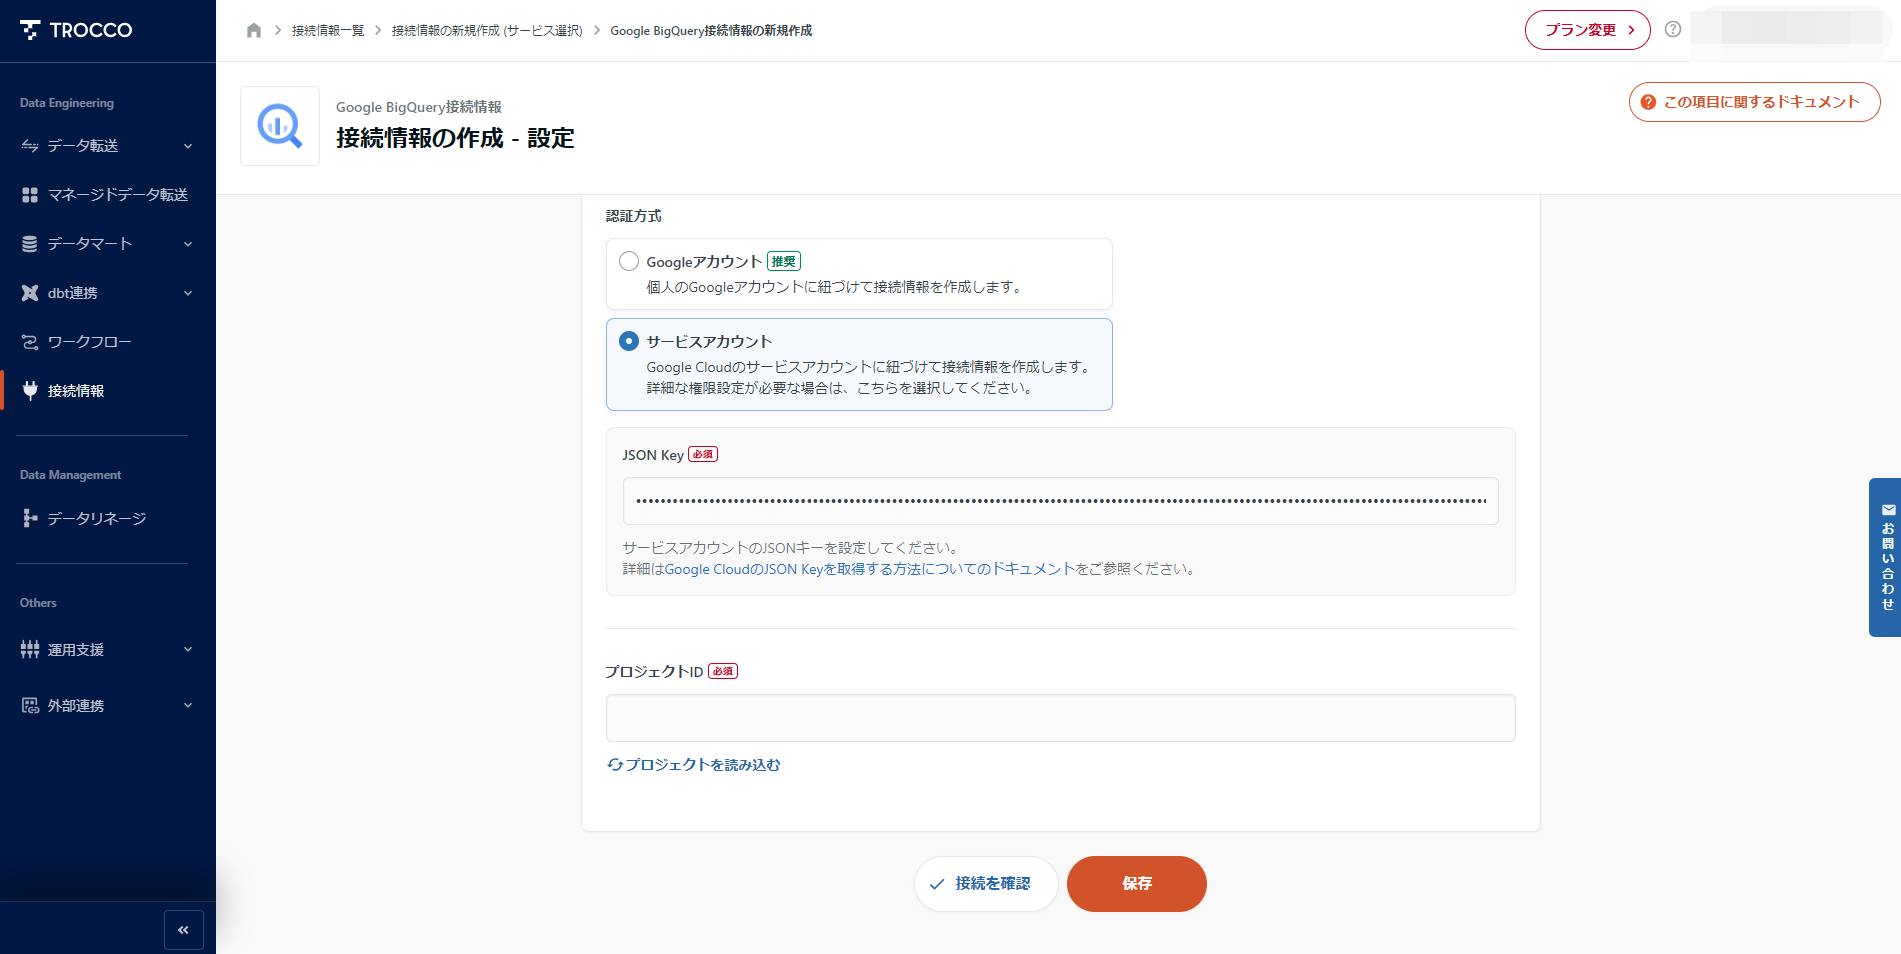This screenshot has width=1901, height=954.
Task: Open Google Cloud JSON Key documentation link
Action: [x=869, y=569]
